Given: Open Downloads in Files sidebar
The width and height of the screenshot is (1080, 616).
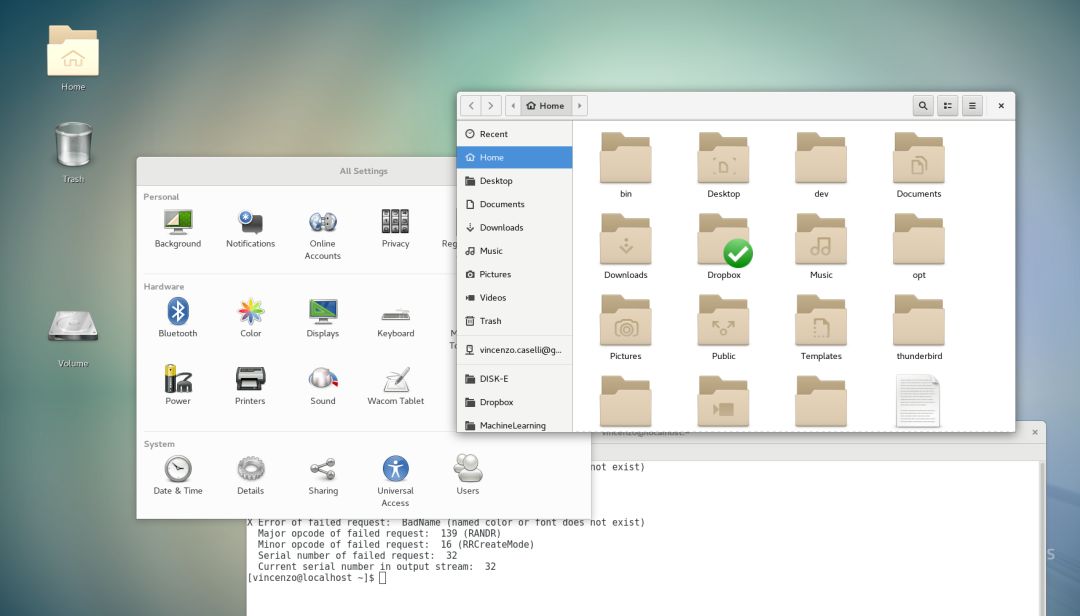Looking at the screenshot, I should [515, 227].
